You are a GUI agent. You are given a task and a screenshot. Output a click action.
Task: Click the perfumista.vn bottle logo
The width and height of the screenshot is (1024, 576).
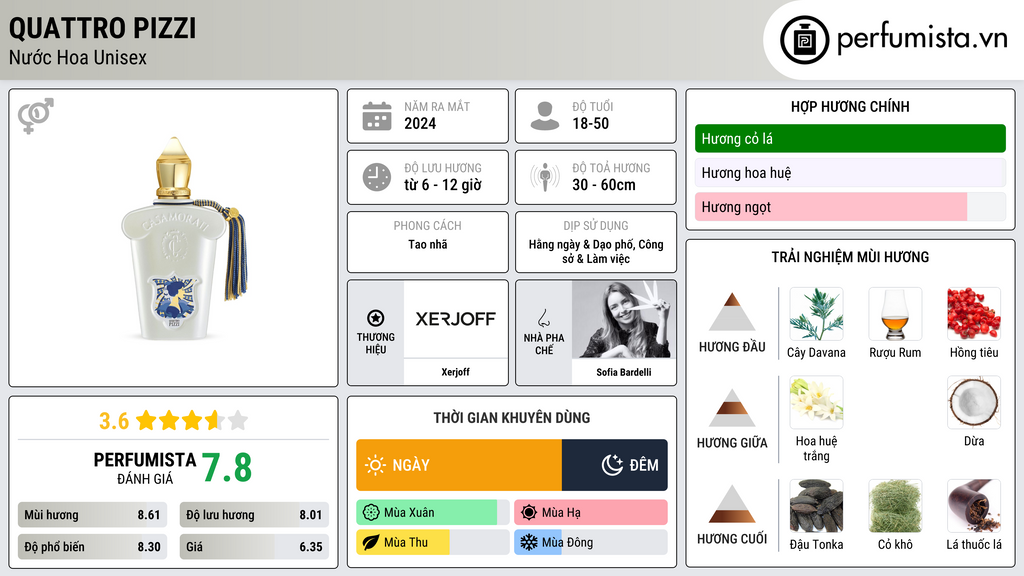pos(804,40)
